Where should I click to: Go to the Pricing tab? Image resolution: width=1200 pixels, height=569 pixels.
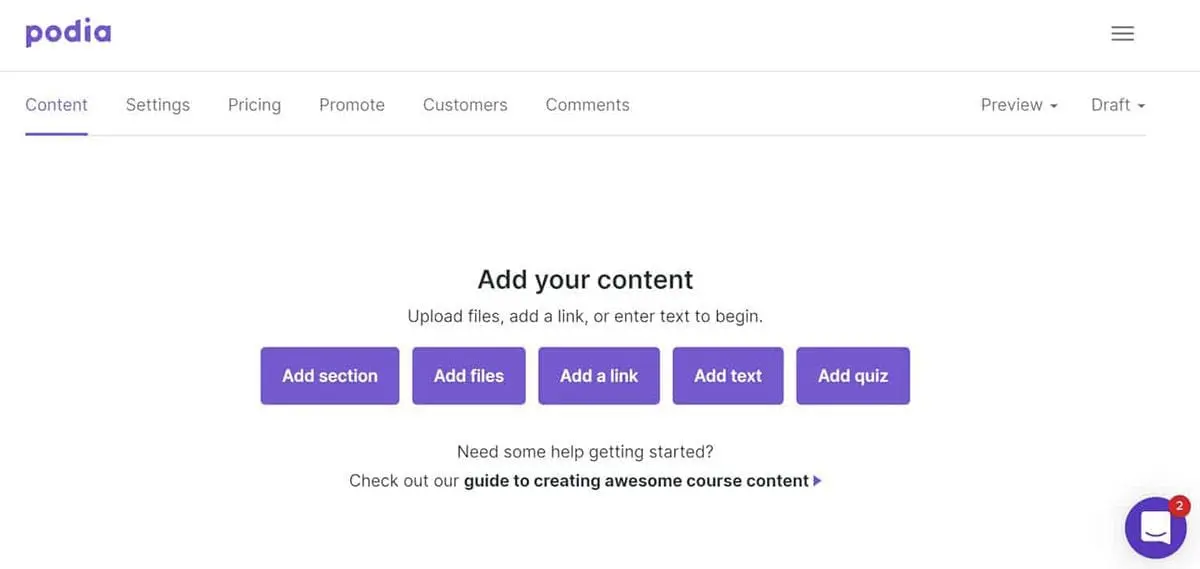(254, 105)
